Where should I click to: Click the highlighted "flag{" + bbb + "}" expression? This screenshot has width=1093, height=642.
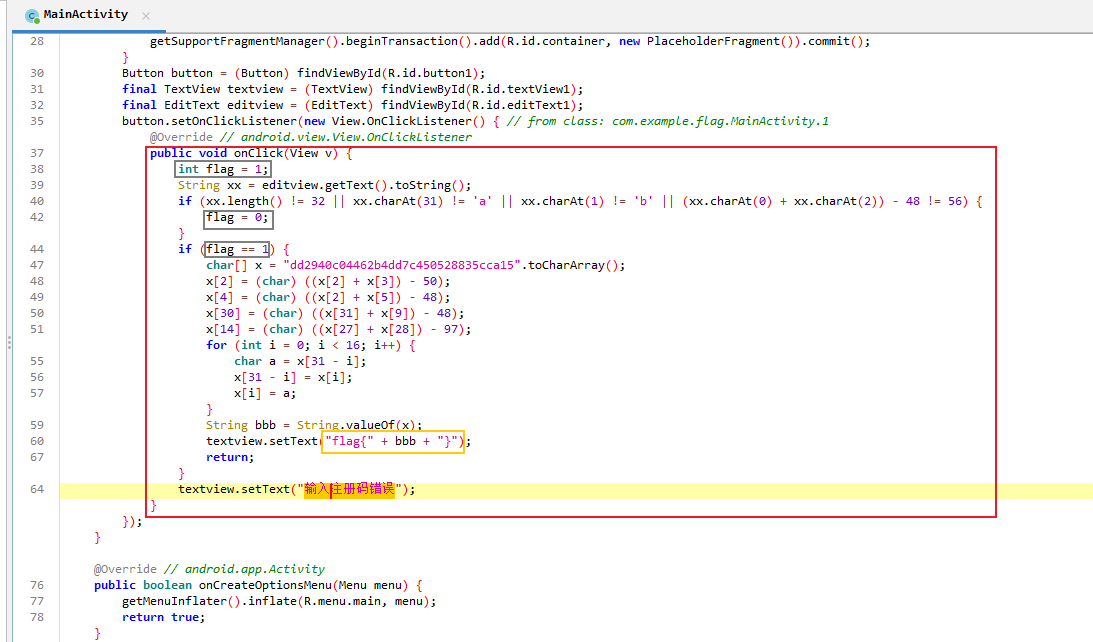click(x=393, y=441)
